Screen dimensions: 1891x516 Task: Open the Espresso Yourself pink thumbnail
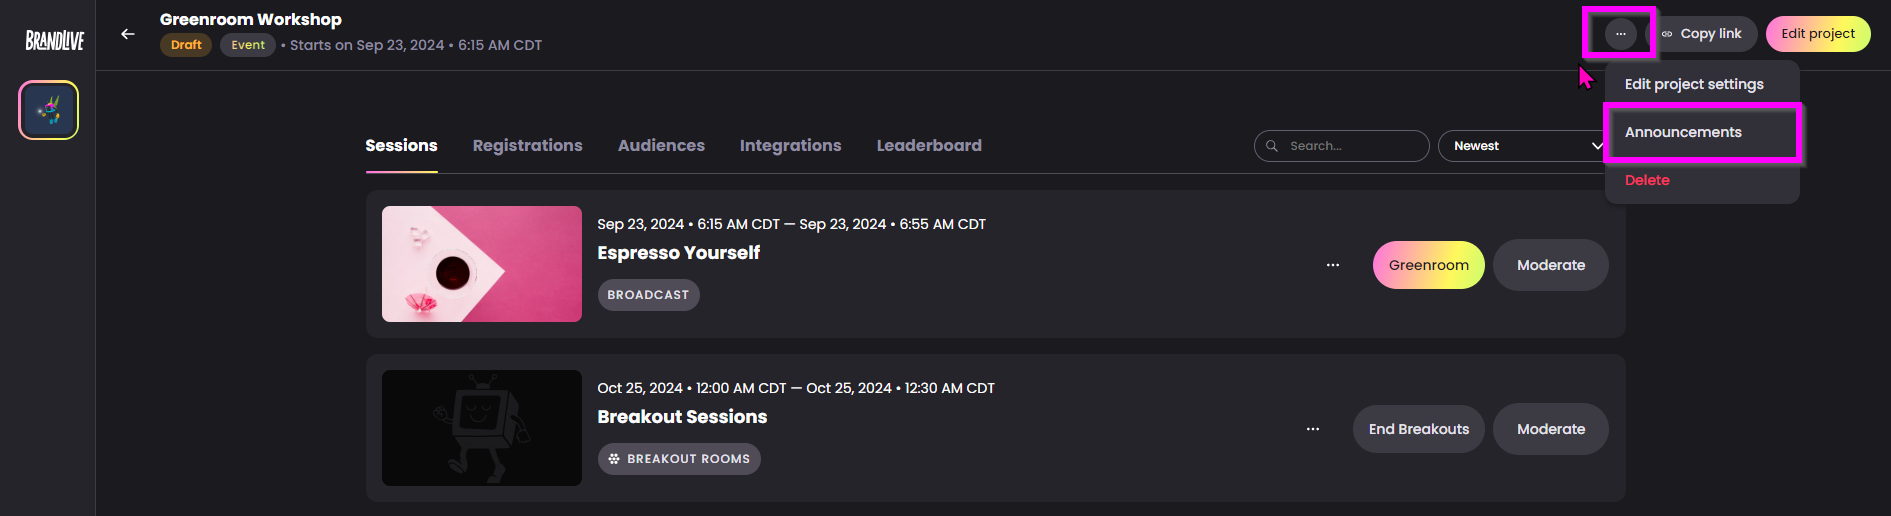(x=482, y=264)
